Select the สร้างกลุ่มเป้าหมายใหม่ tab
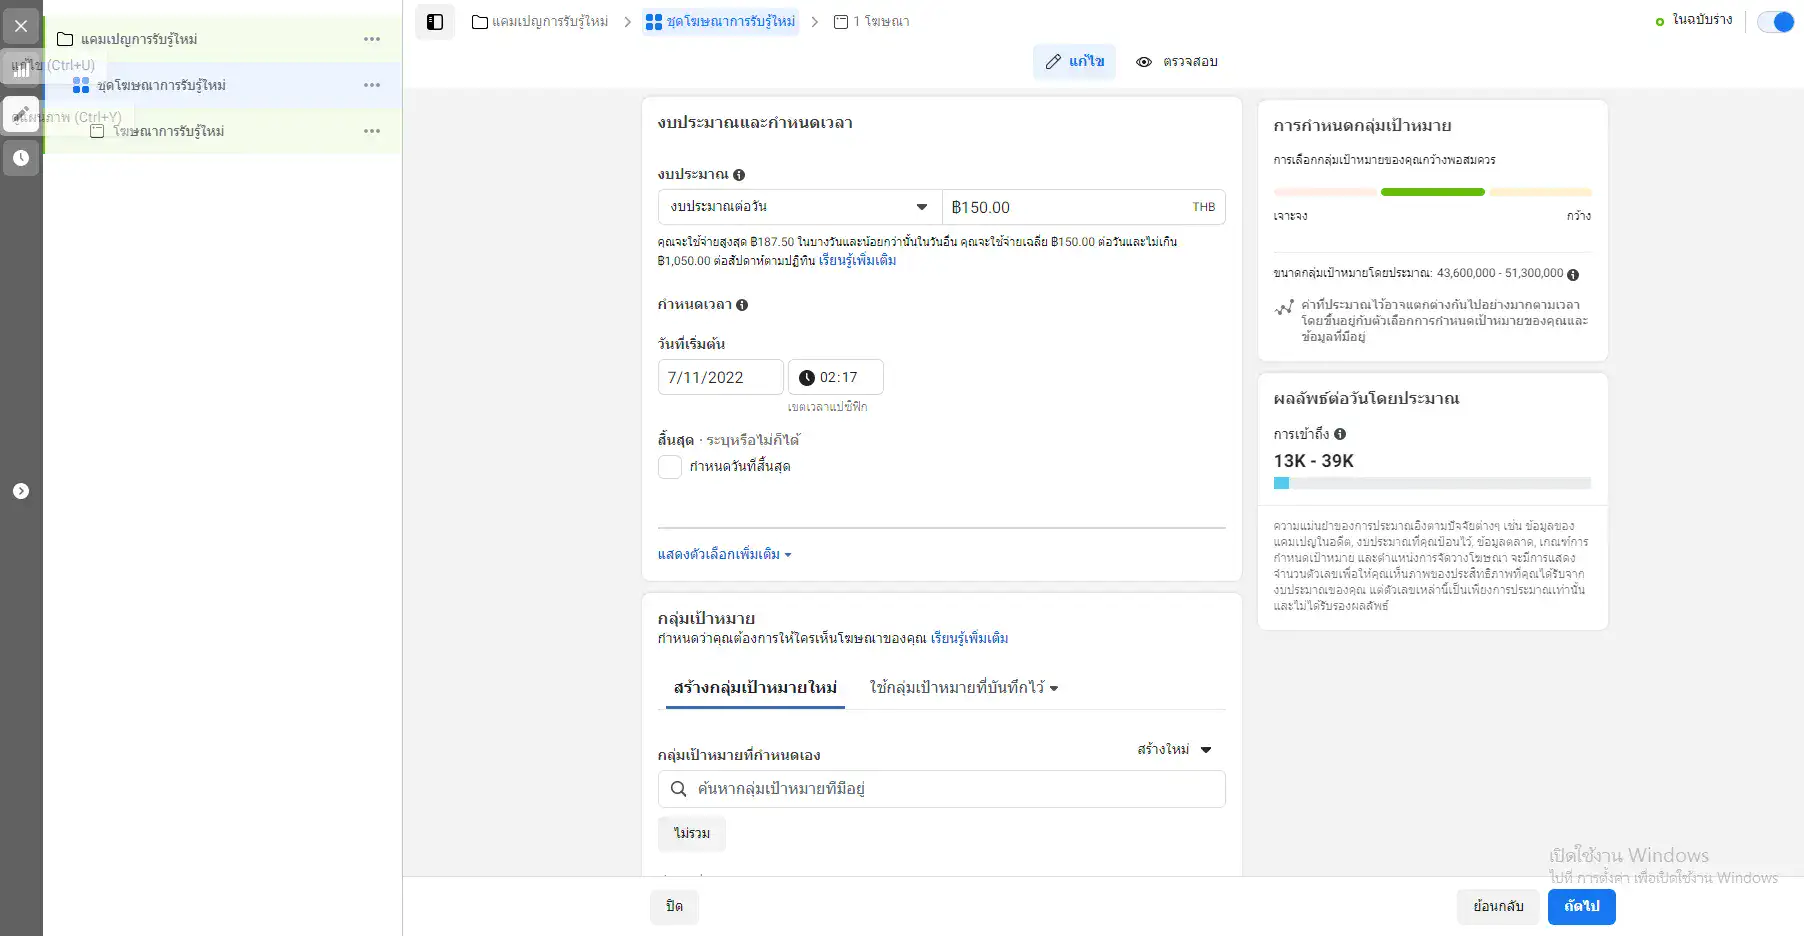Screen dimensions: 1804x936 pyautogui.click(x=755, y=688)
